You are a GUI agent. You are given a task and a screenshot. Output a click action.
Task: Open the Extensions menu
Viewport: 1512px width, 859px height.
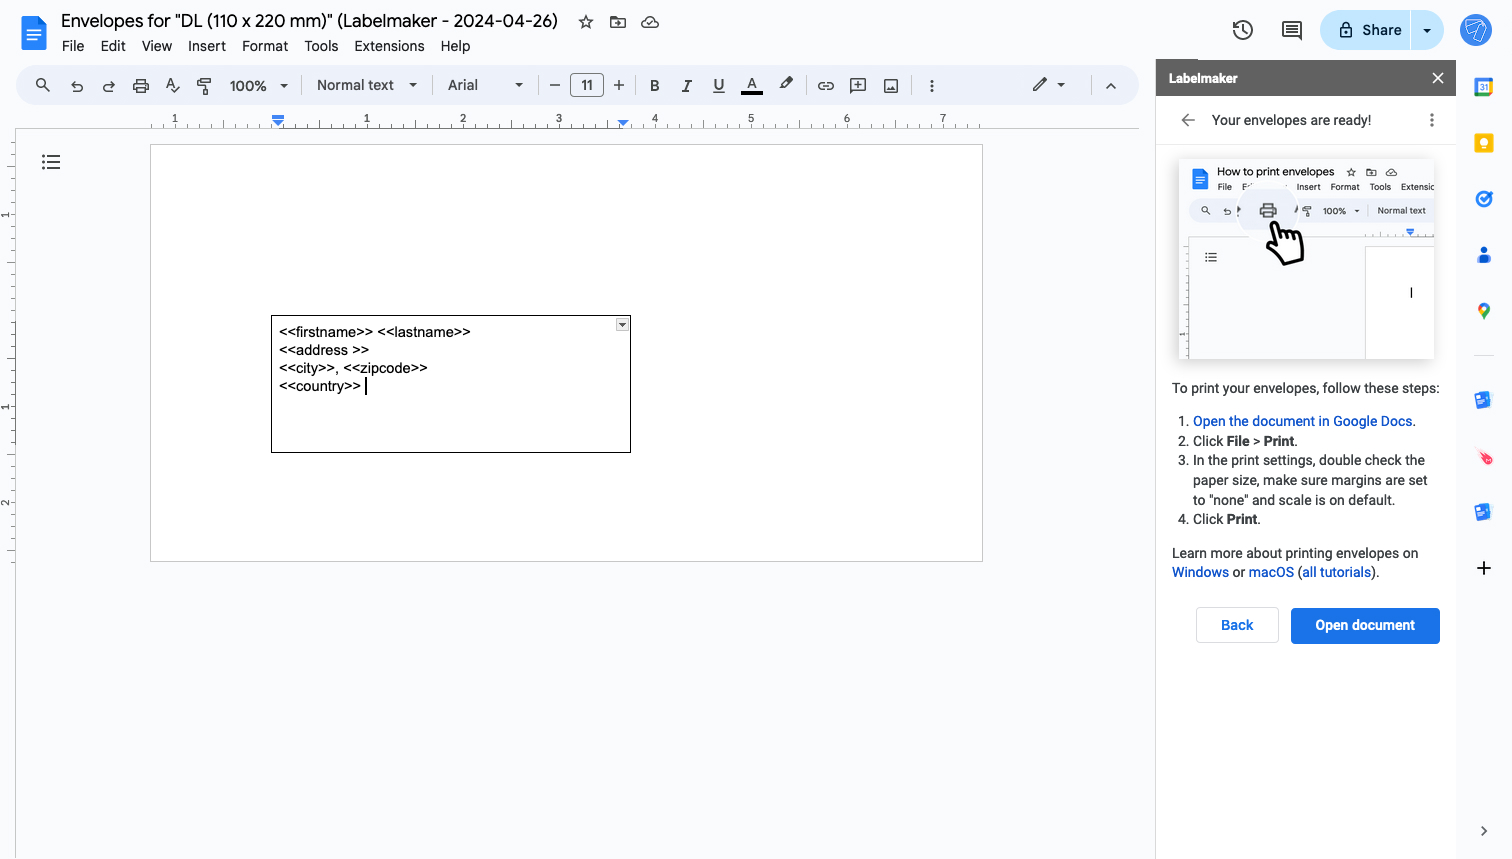click(x=389, y=46)
